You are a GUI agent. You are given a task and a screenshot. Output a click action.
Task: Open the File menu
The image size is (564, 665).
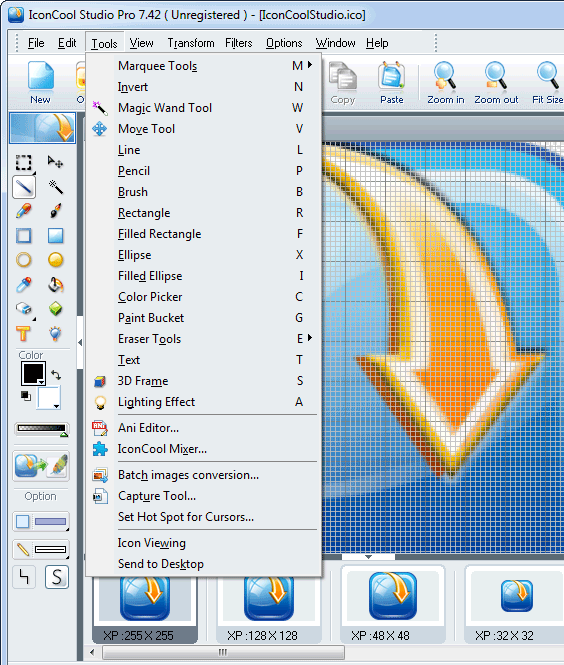36,43
